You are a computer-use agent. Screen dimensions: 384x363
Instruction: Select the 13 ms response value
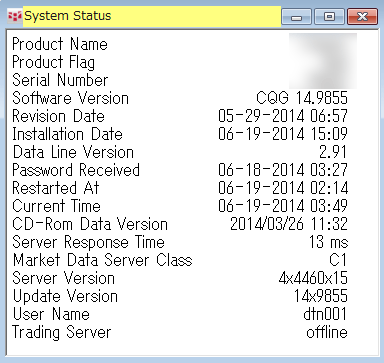click(328, 242)
